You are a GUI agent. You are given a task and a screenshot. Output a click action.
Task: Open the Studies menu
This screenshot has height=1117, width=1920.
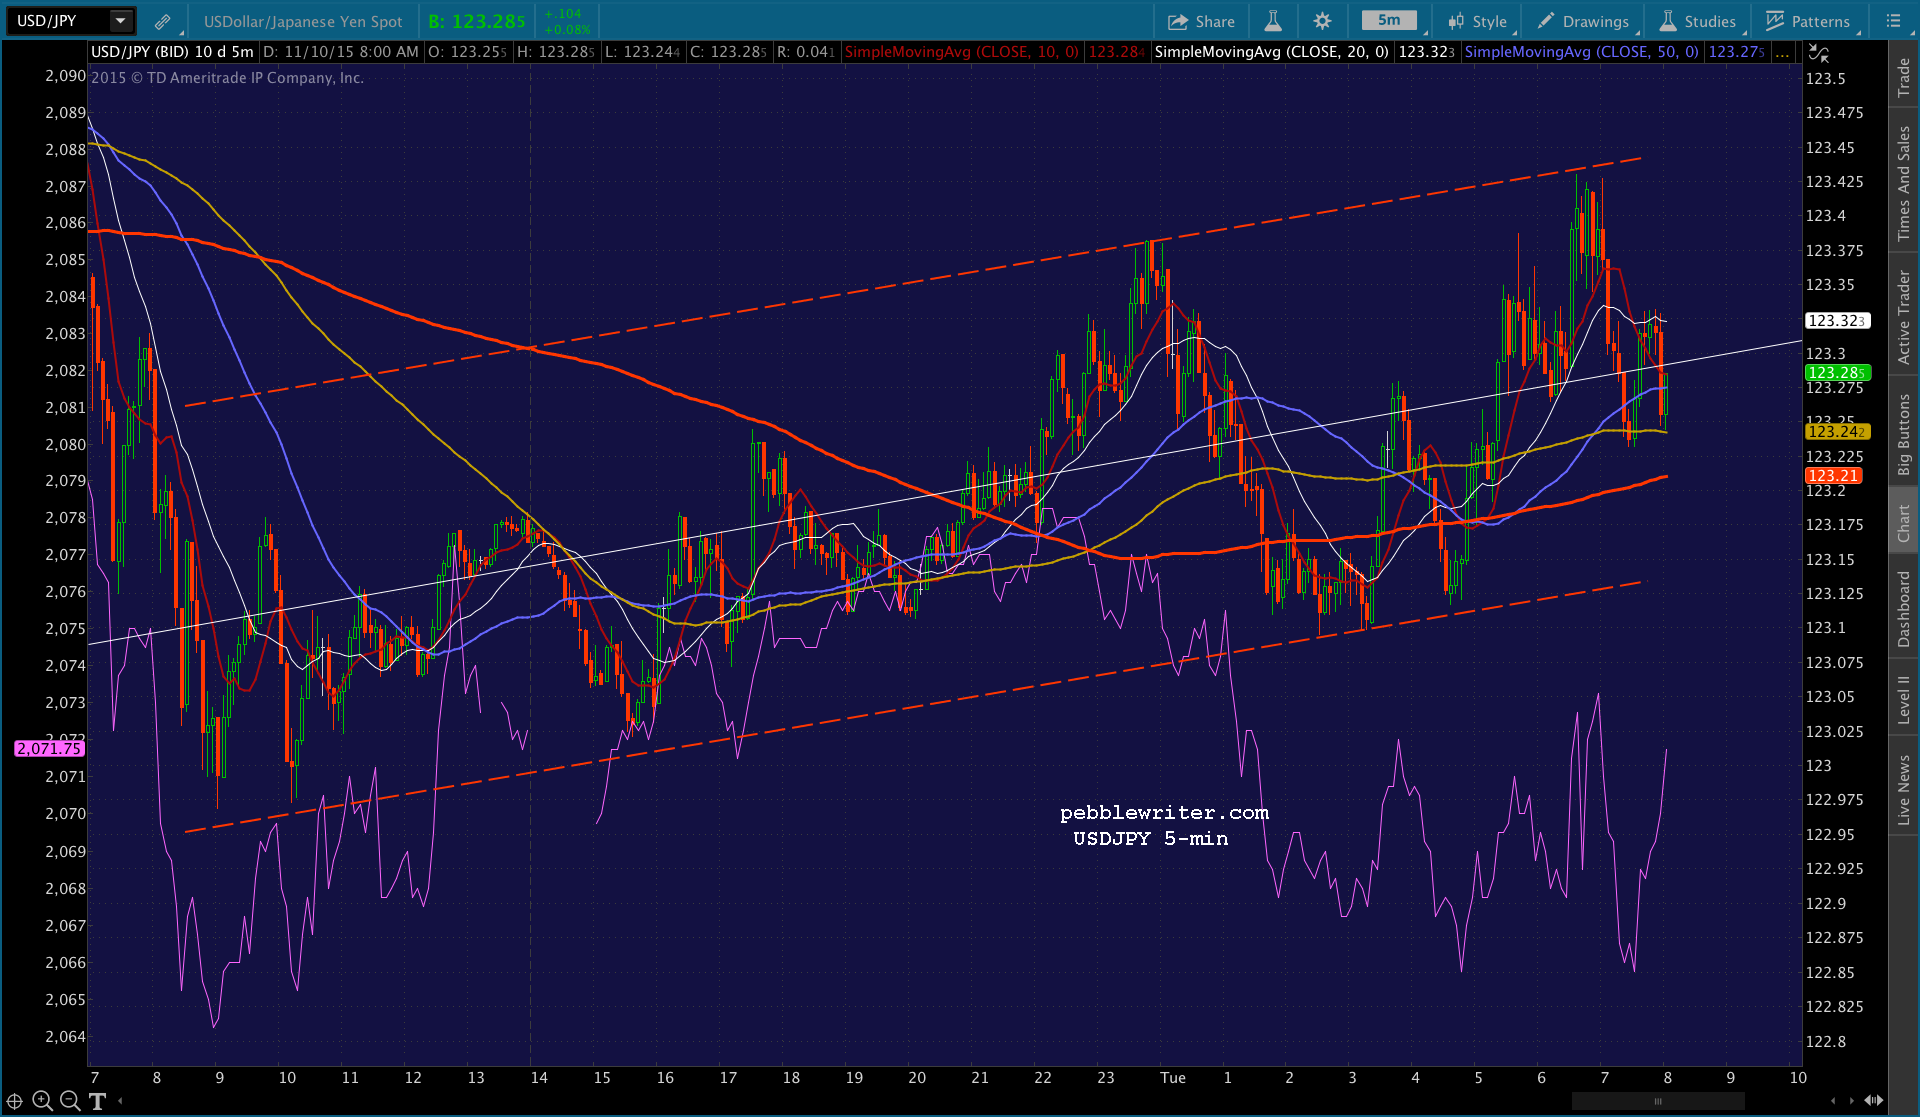coord(1698,21)
